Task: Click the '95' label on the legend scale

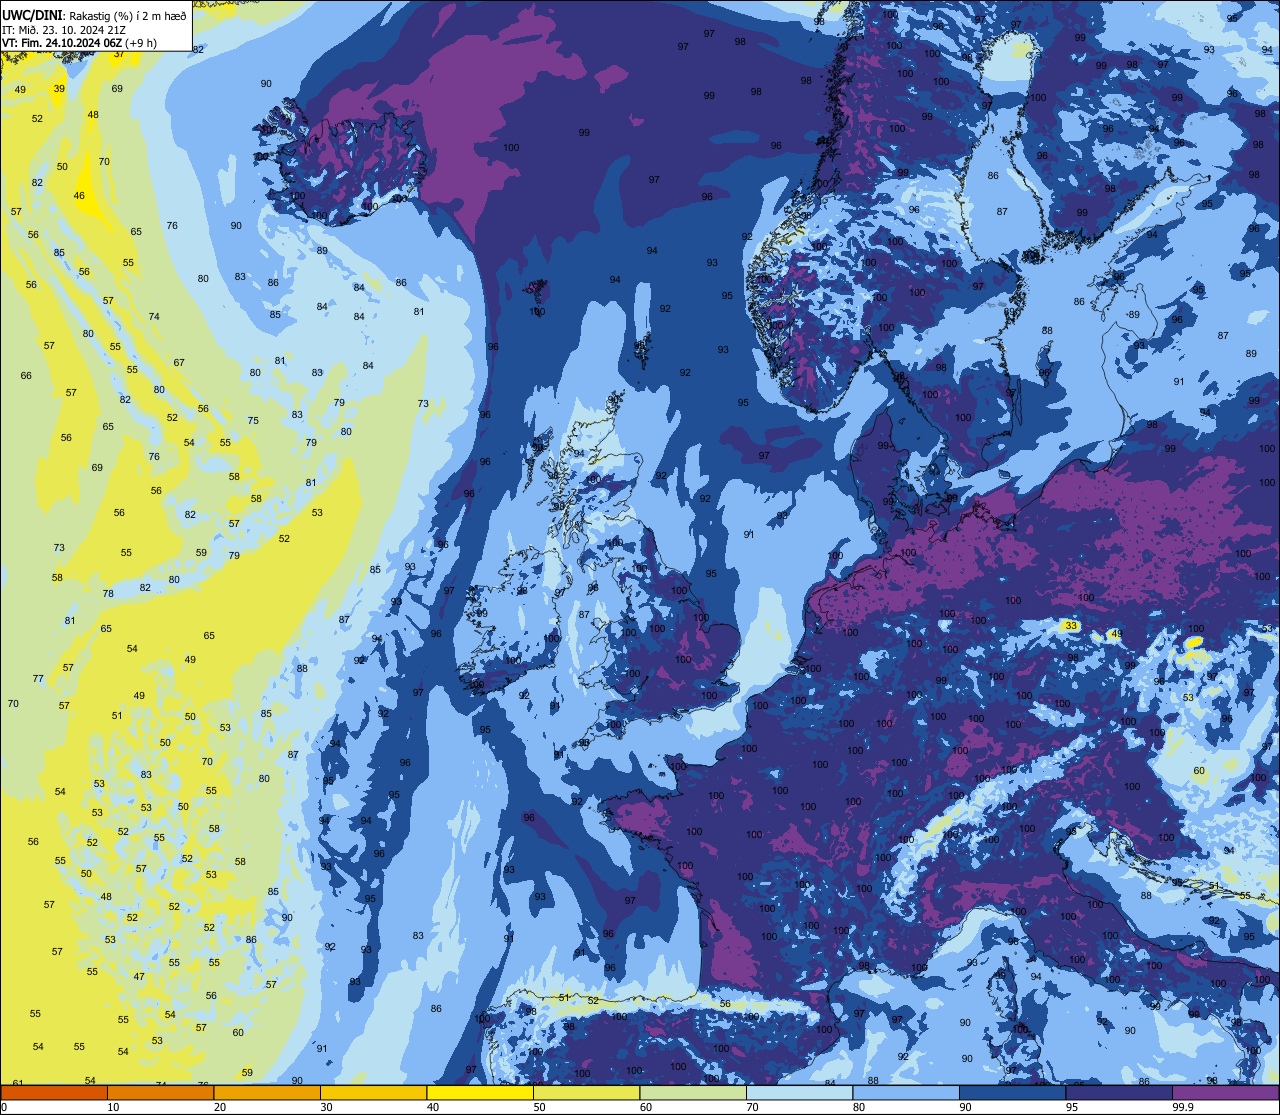Action: [x=1072, y=1107]
